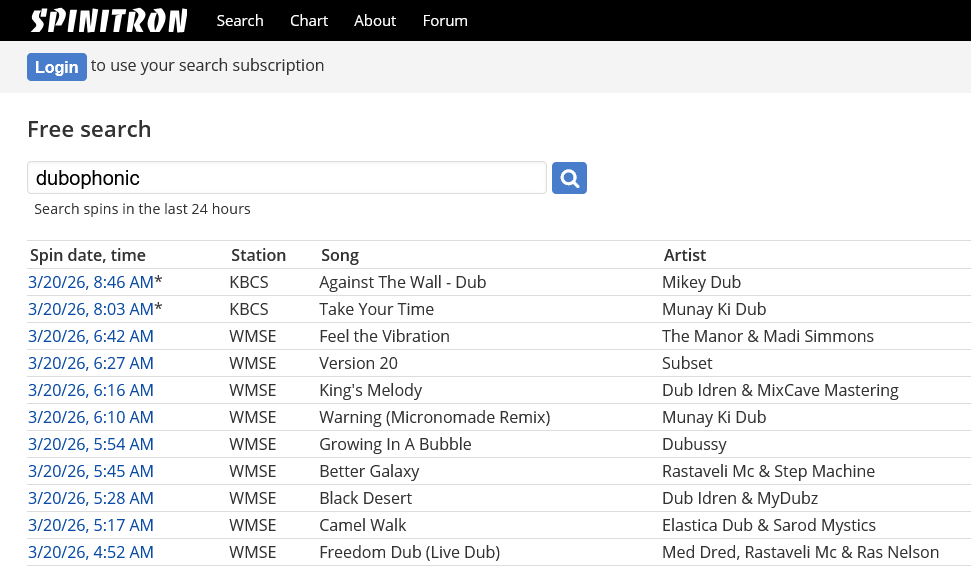
Task: Select song 'Version 20'
Action: [358, 363]
